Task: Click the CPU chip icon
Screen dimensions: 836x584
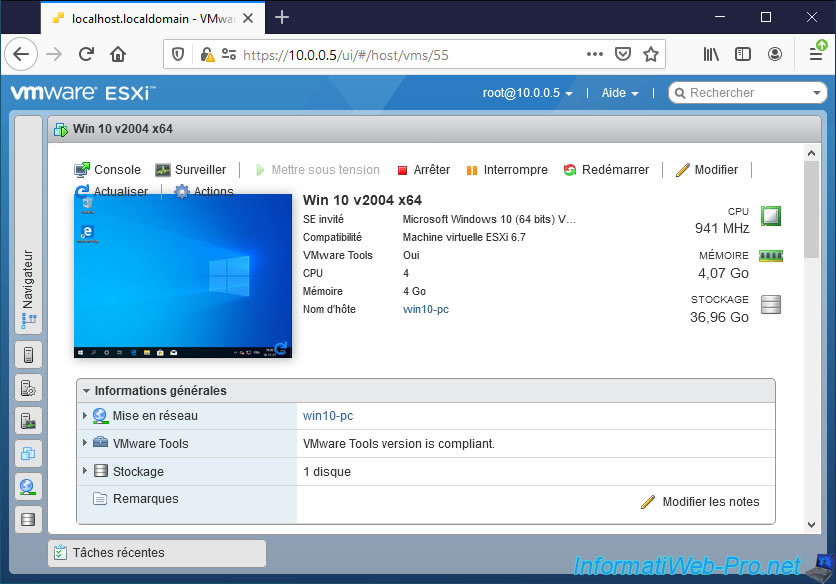Action: [771, 216]
